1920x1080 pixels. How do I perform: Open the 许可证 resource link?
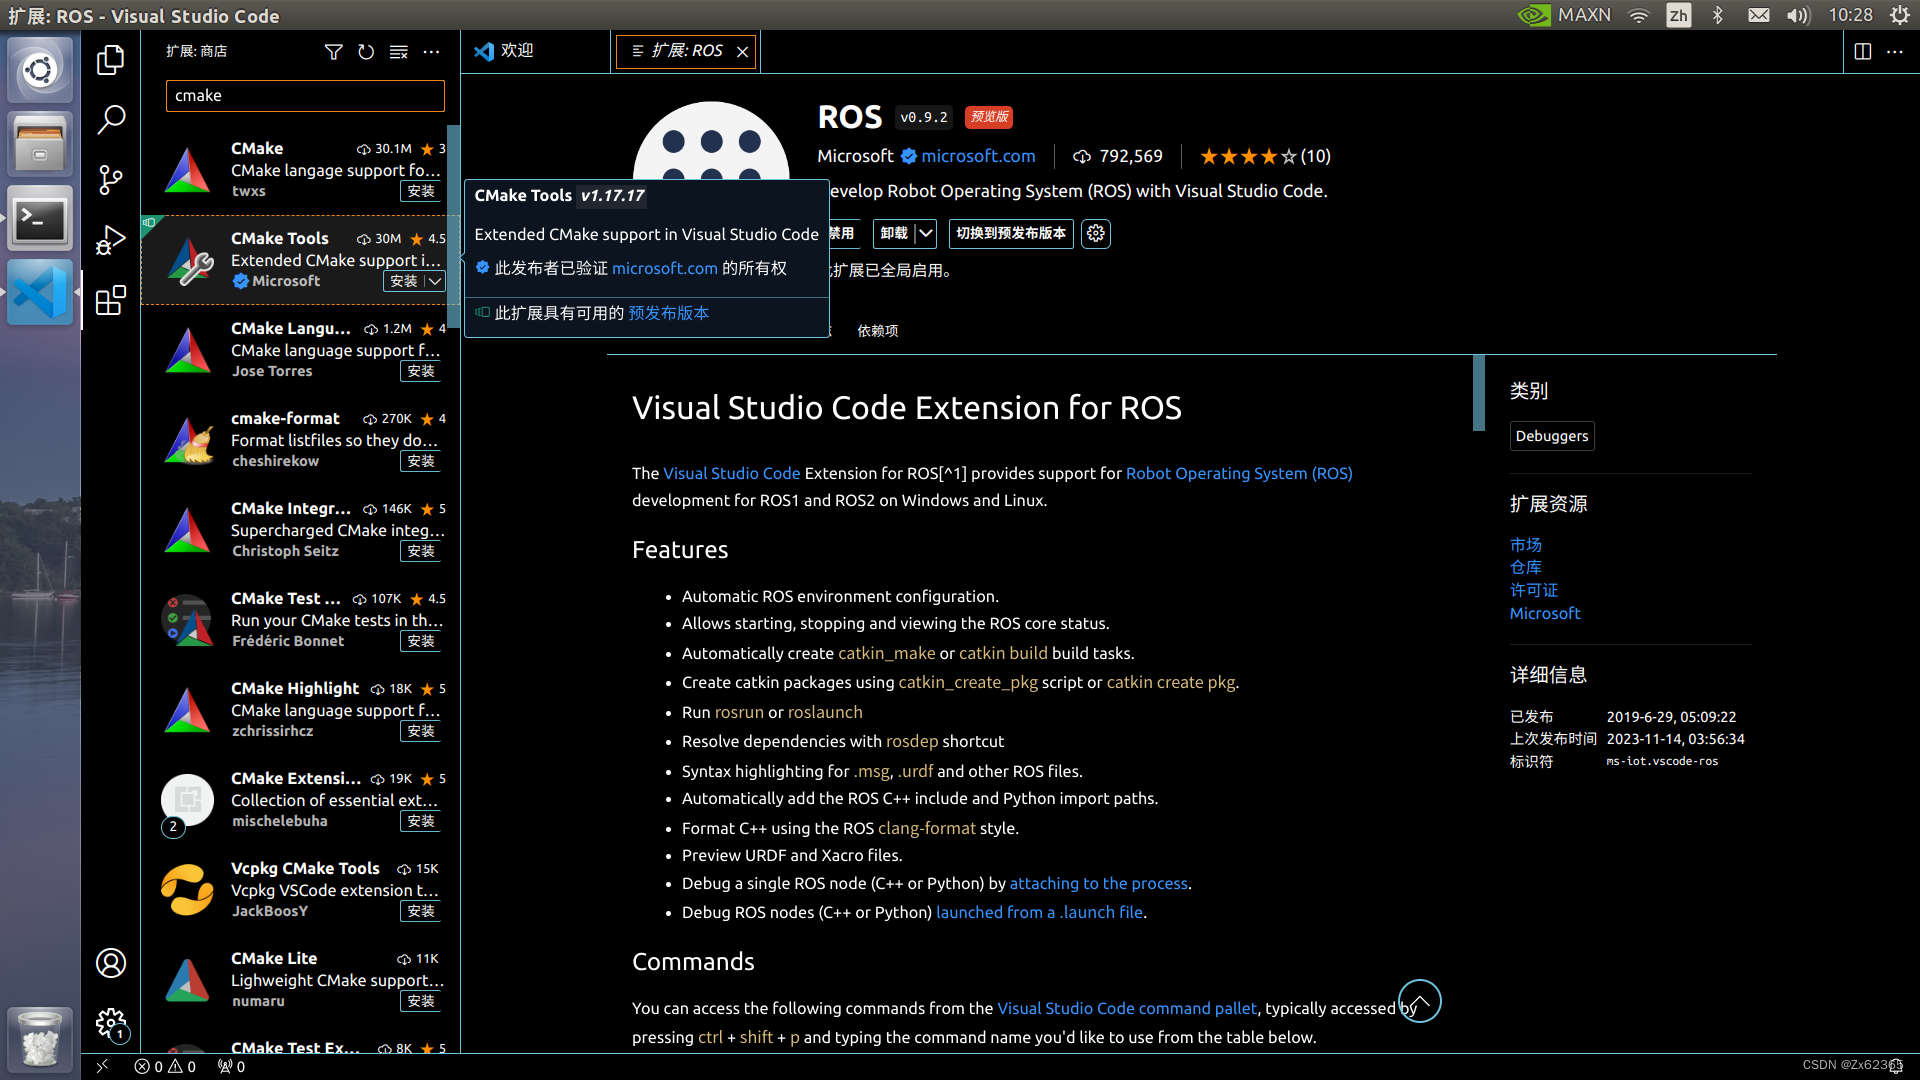pos(1534,590)
